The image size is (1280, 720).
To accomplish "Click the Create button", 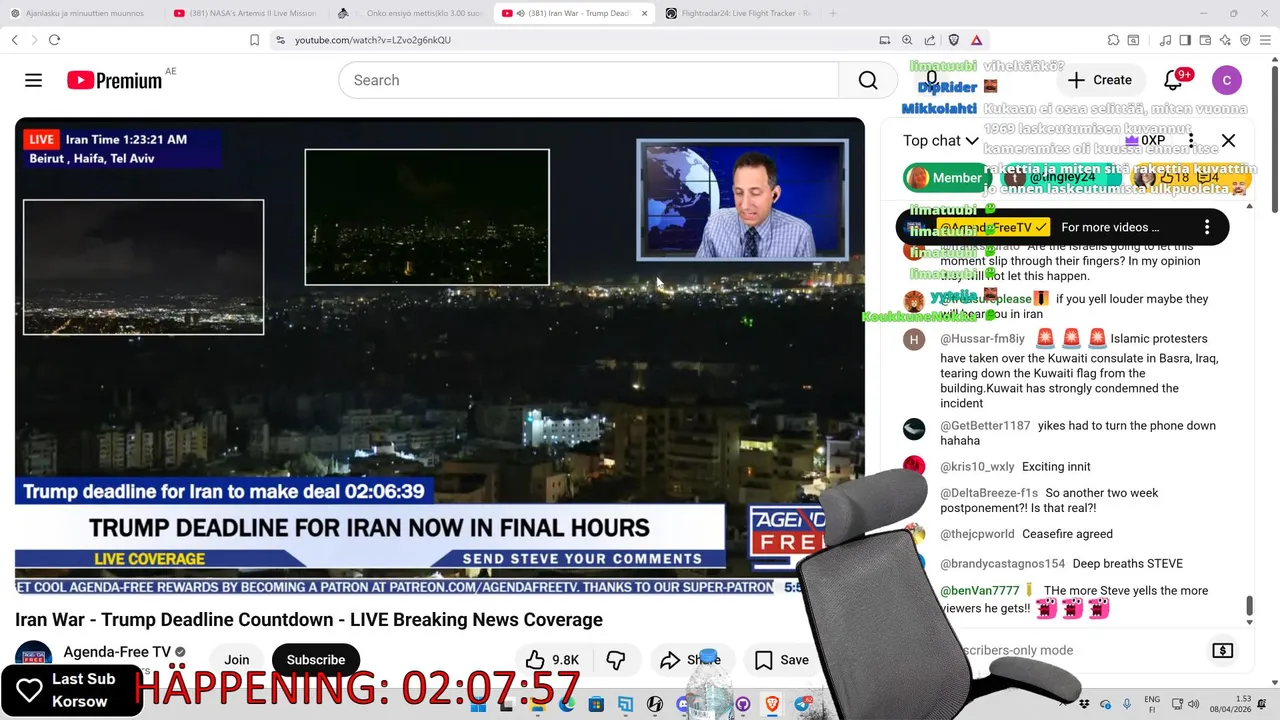I will click(x=1100, y=80).
